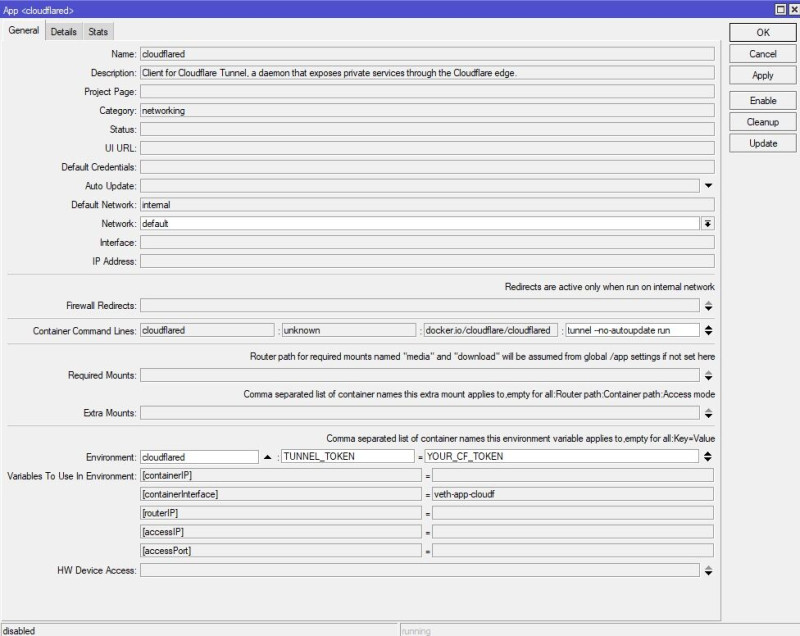The height and width of the screenshot is (636, 800).
Task: Maximize the App cloudflared window
Action: click(x=780, y=9)
